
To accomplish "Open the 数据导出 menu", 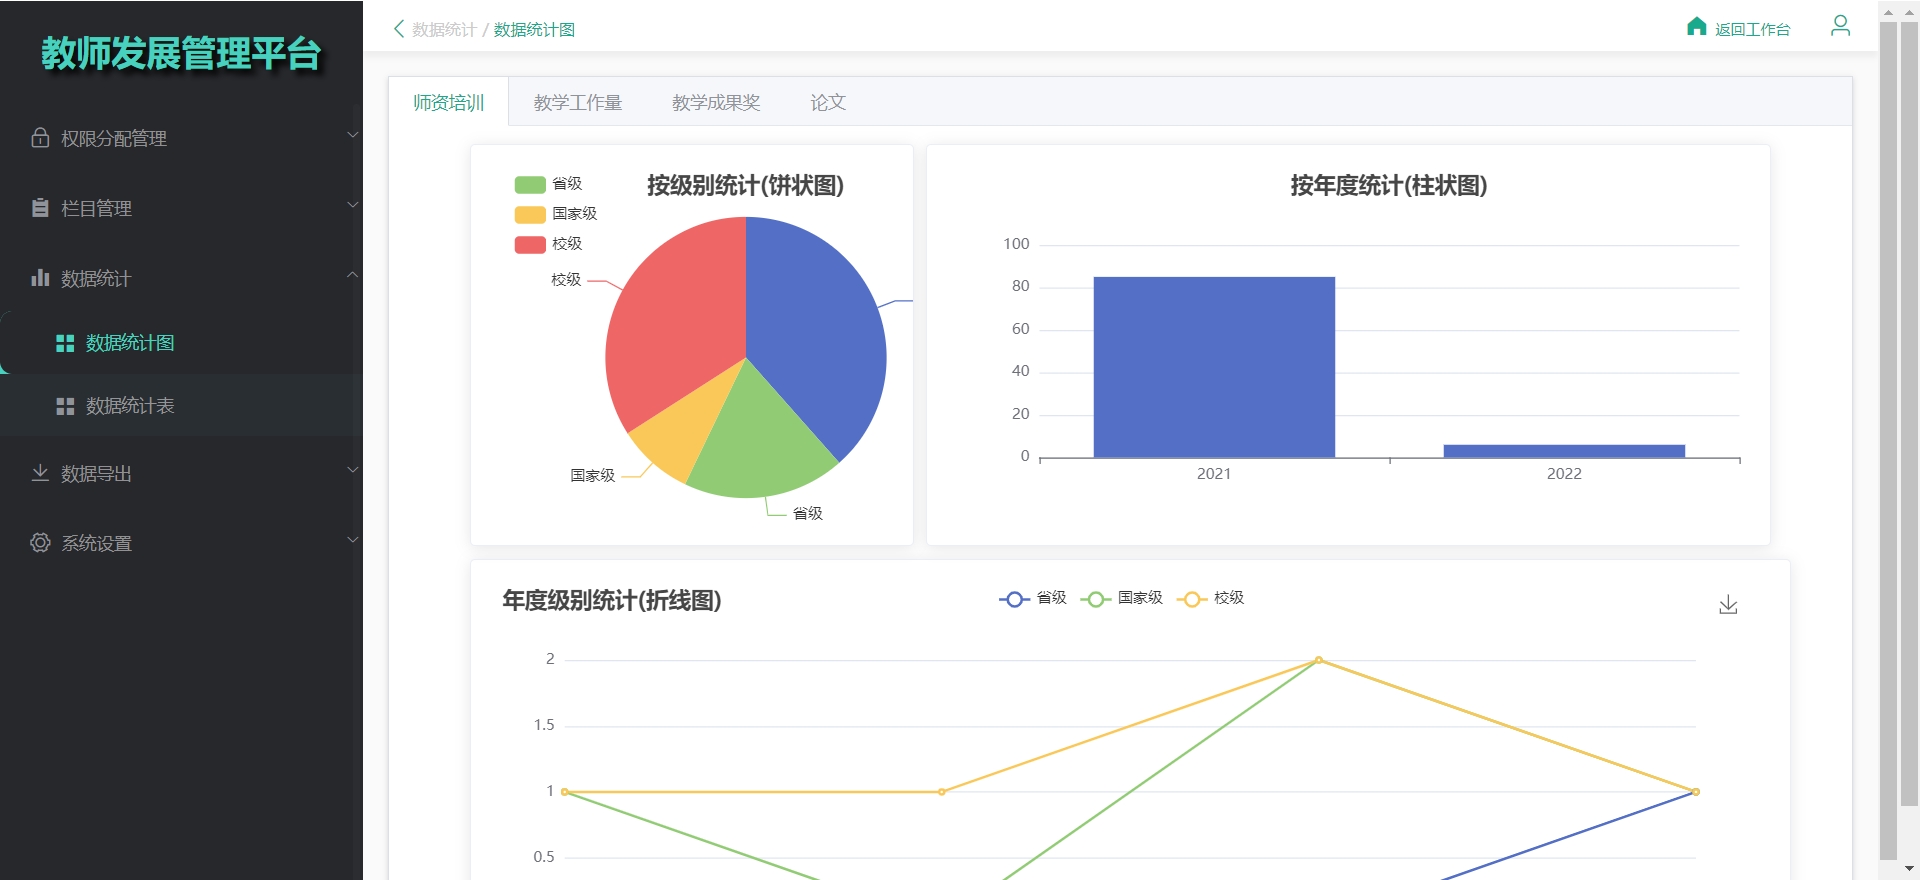I will pyautogui.click(x=181, y=473).
